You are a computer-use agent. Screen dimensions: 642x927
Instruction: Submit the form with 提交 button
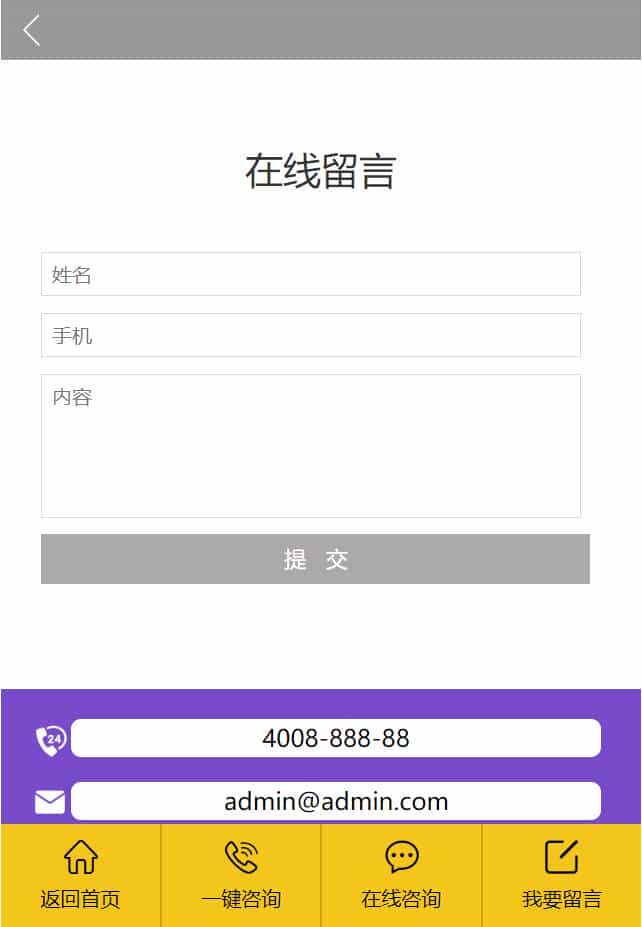coord(315,559)
